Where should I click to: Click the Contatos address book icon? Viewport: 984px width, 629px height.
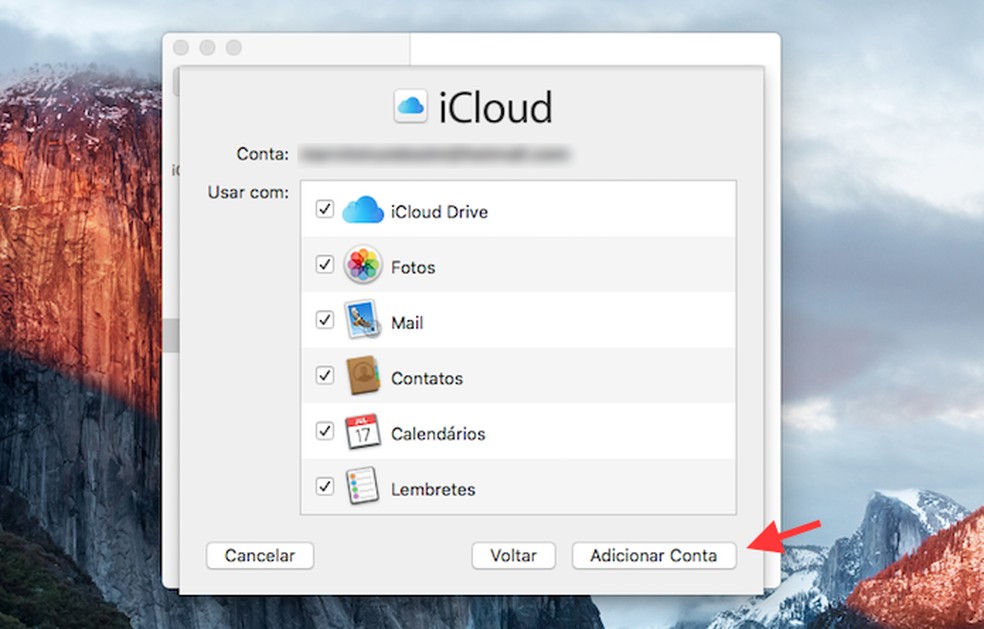click(363, 375)
